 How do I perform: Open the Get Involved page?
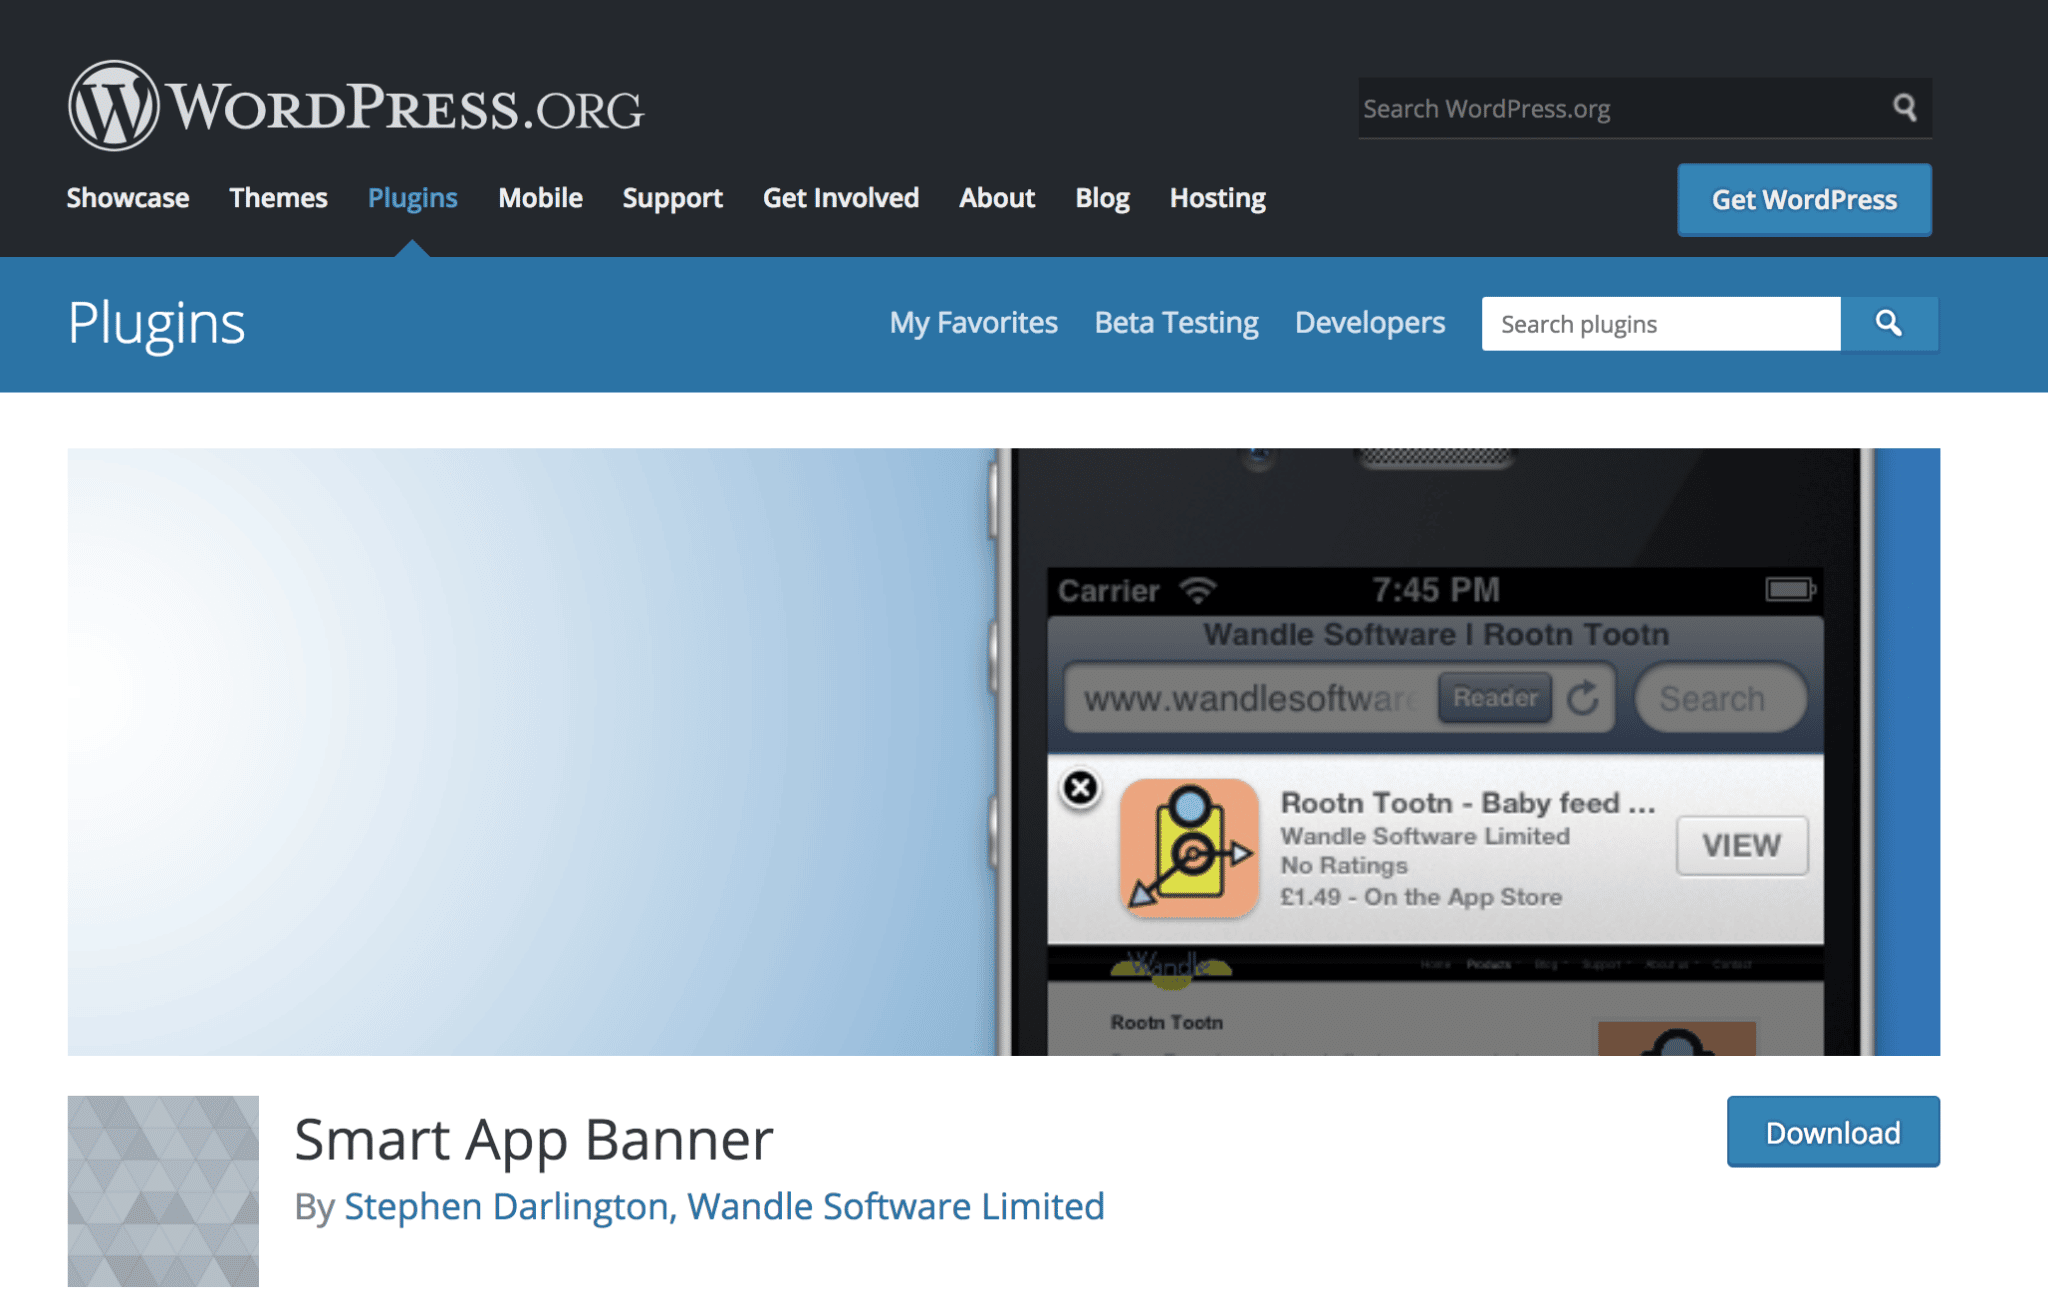(x=841, y=198)
